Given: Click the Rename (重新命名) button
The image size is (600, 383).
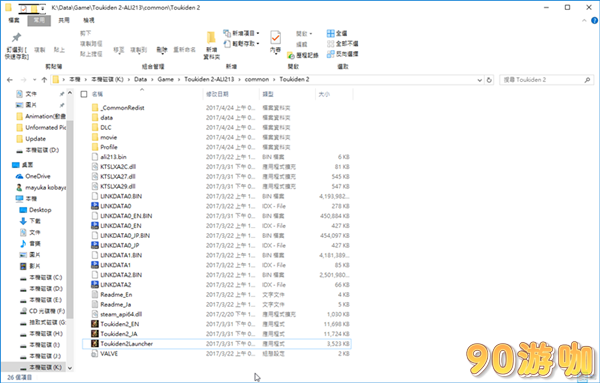Looking at the screenshot, I should pos(184,50).
